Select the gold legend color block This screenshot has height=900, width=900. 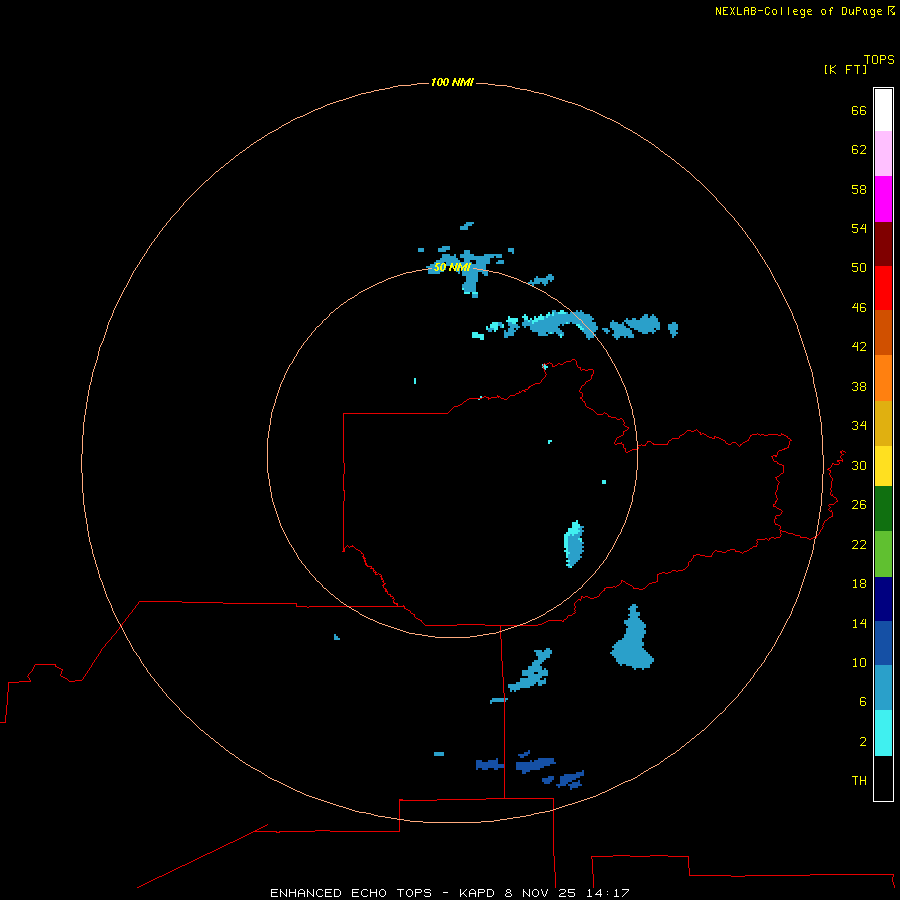click(x=883, y=423)
